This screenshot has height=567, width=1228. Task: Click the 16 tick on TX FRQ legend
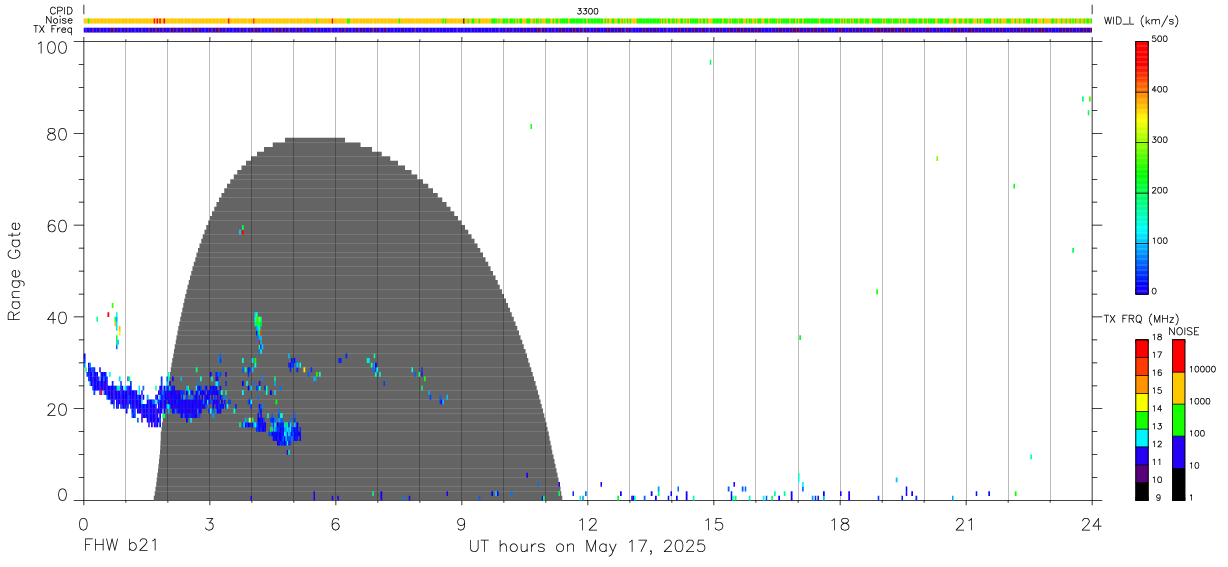tap(1157, 373)
